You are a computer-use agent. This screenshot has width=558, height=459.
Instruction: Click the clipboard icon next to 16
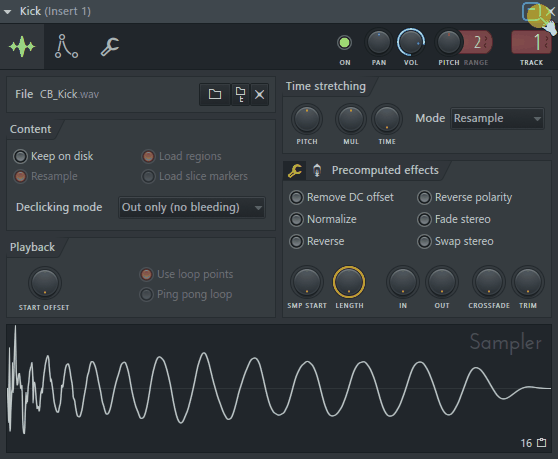[x=542, y=443]
